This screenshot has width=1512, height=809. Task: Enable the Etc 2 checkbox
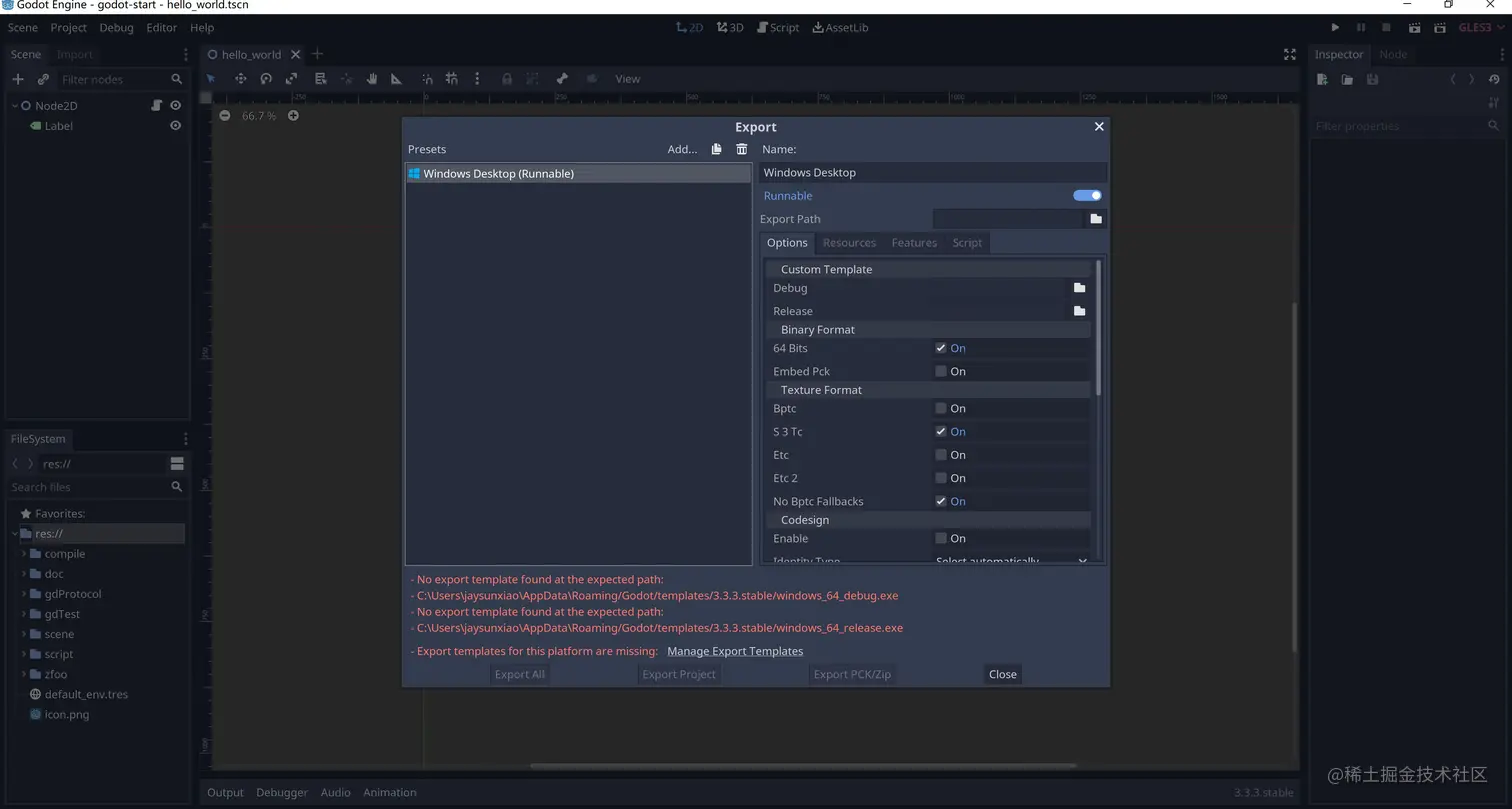pos(941,478)
